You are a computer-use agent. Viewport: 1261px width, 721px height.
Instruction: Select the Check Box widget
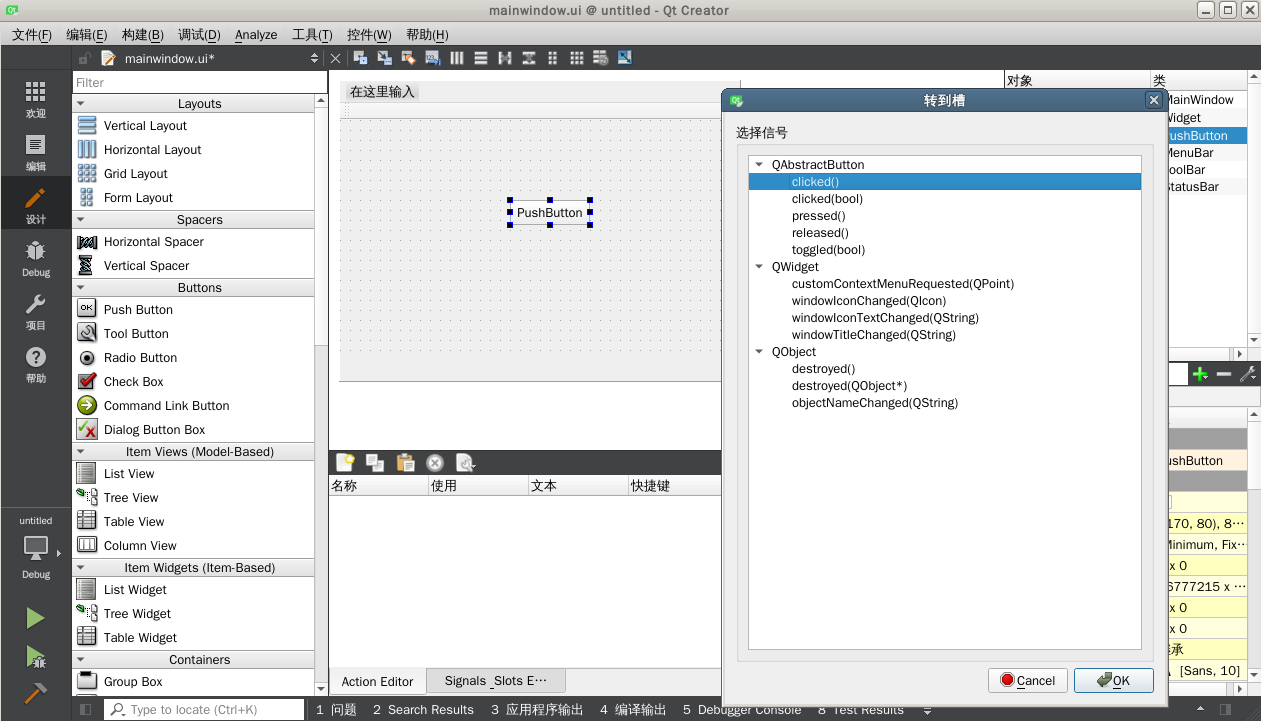tap(133, 382)
